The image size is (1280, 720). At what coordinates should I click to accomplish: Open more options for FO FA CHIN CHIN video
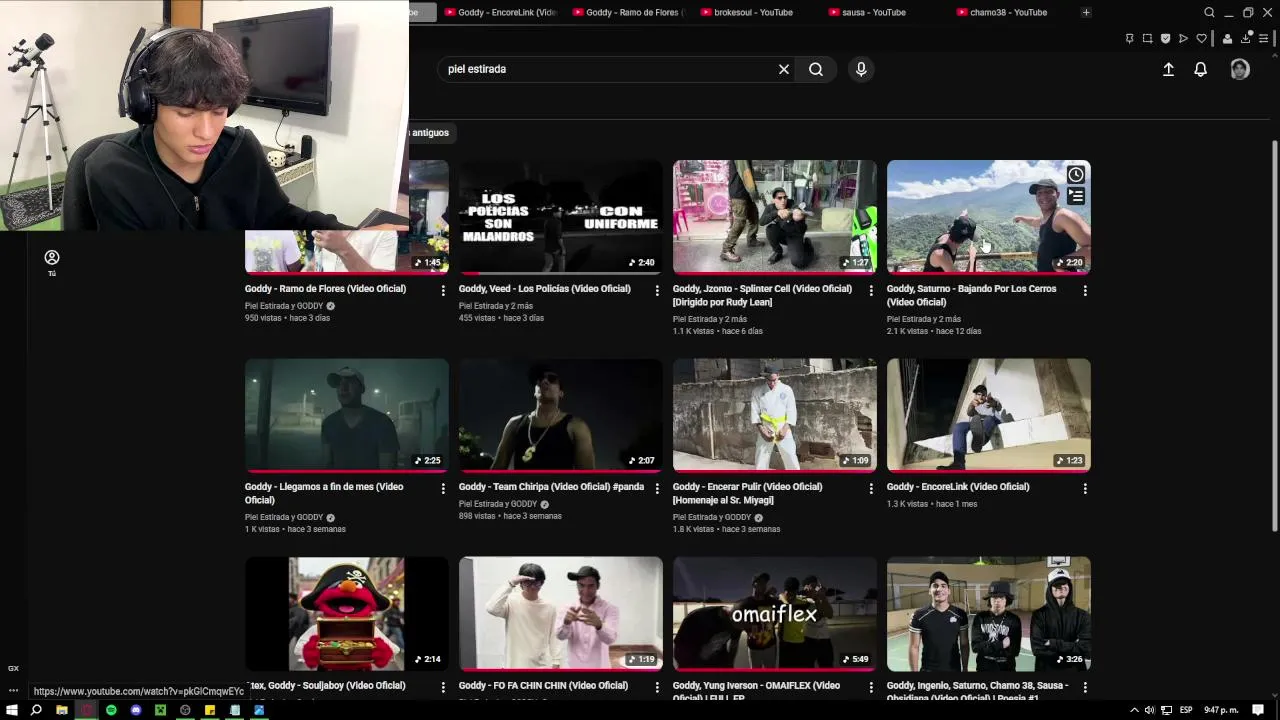[657, 686]
